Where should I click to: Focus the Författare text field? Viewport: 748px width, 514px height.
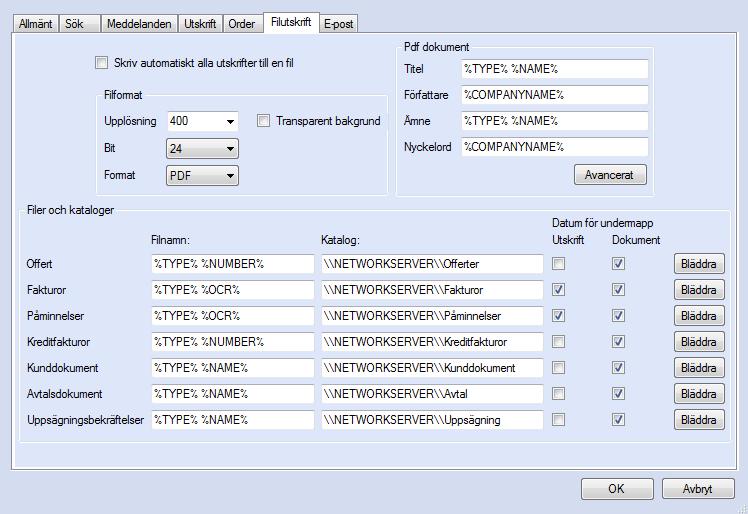tap(555, 94)
